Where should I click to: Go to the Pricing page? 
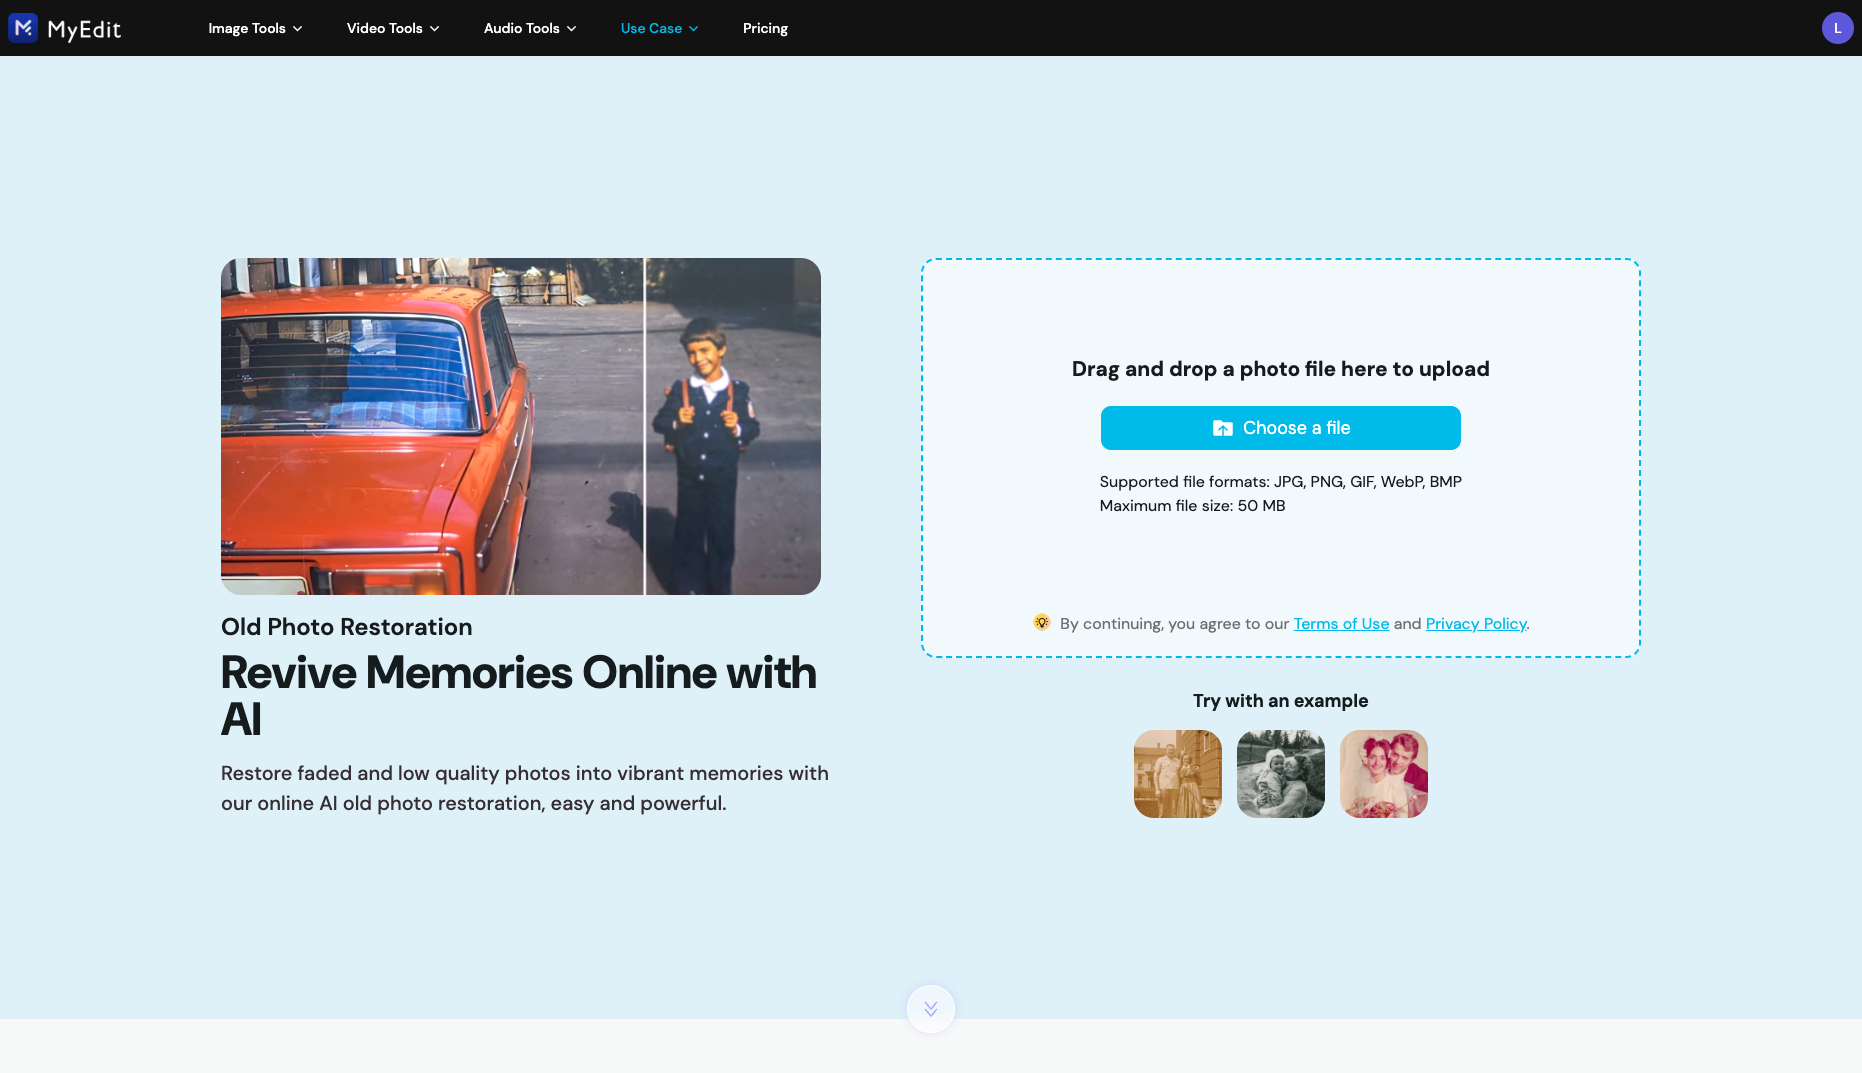pos(765,28)
